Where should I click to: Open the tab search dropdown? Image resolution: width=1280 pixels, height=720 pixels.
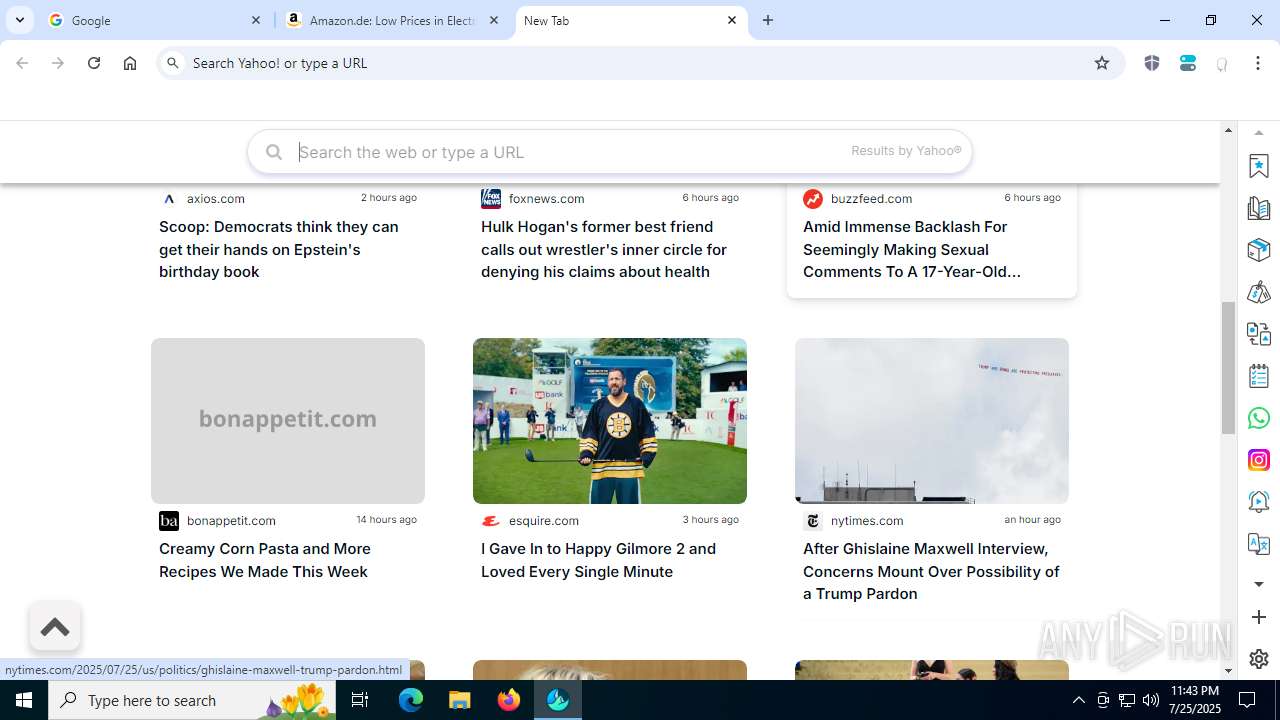coord(20,20)
